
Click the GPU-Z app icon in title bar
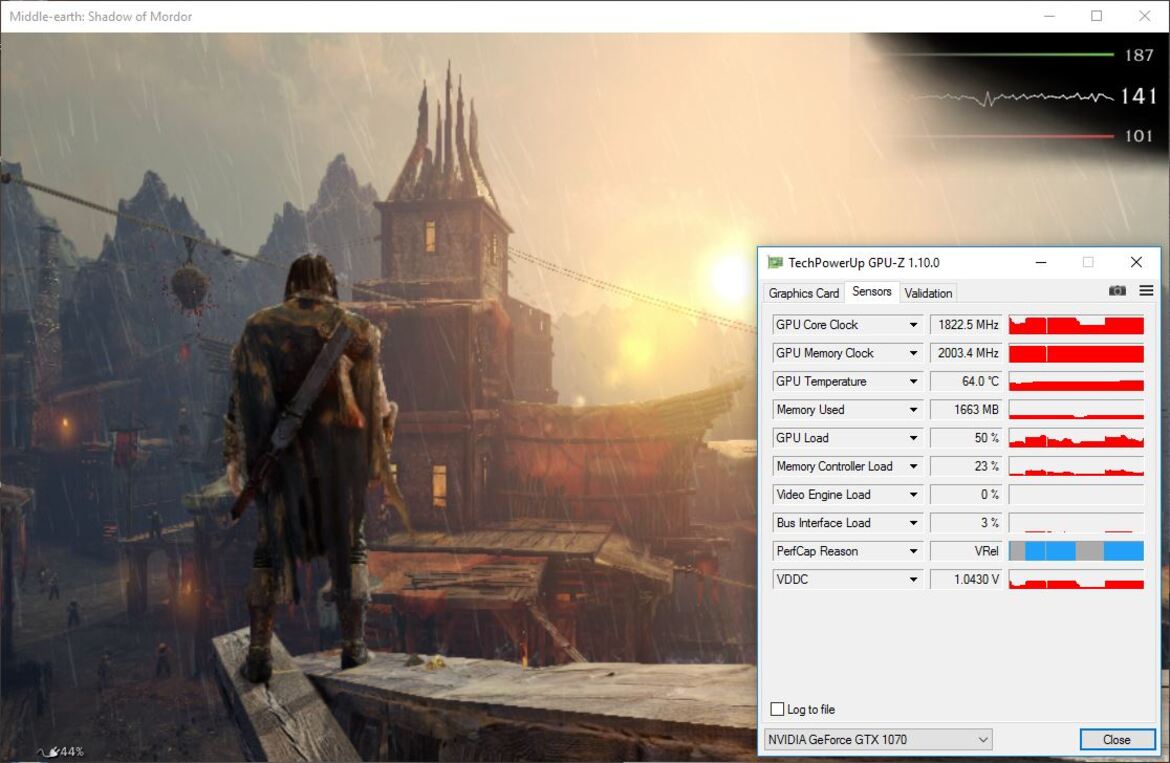775,263
